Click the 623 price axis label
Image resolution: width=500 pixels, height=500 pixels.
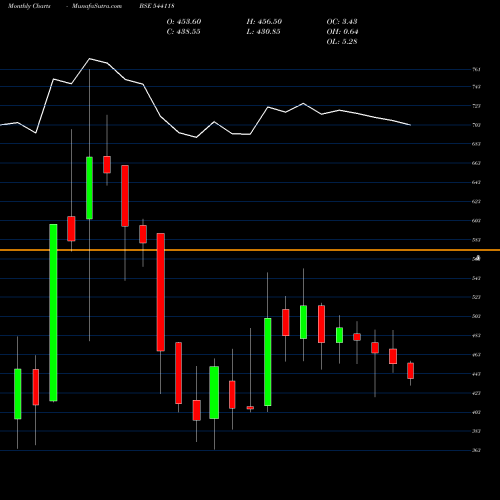pos(476,201)
